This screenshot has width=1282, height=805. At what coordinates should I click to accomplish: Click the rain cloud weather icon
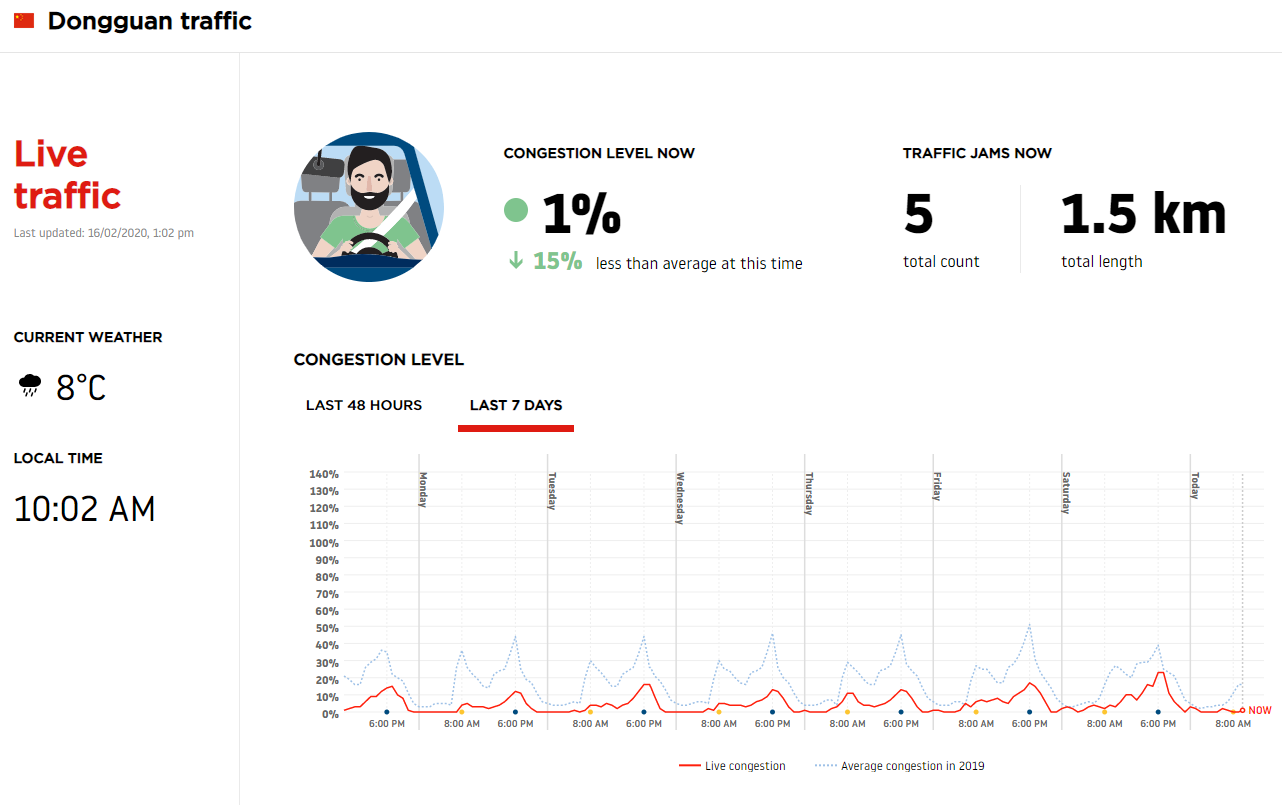tap(30, 386)
